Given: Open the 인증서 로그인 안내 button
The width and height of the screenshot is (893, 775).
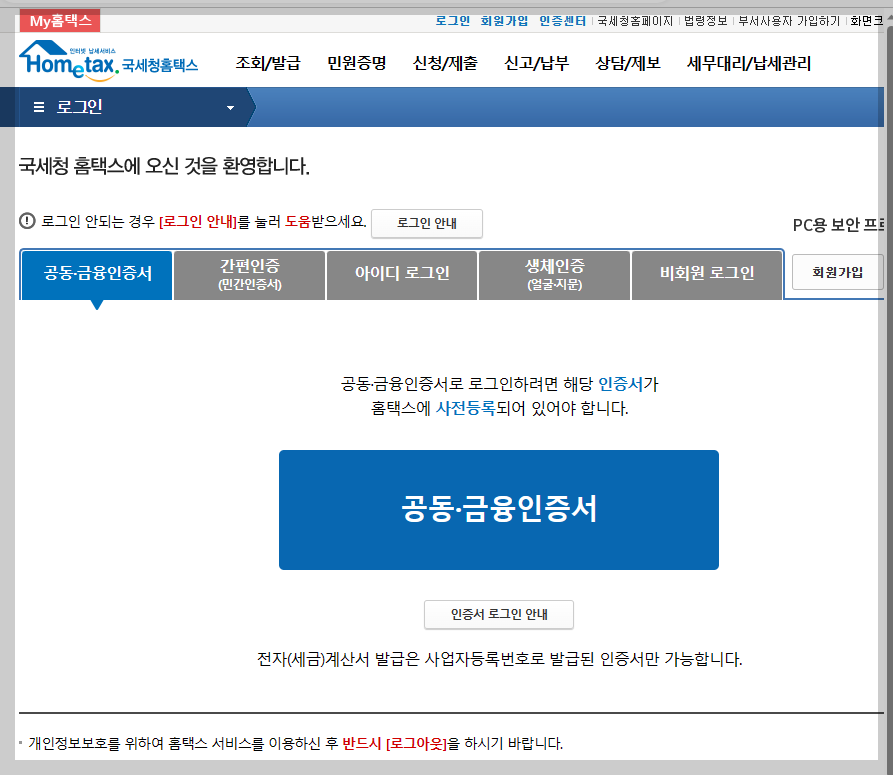Looking at the screenshot, I should click(498, 614).
